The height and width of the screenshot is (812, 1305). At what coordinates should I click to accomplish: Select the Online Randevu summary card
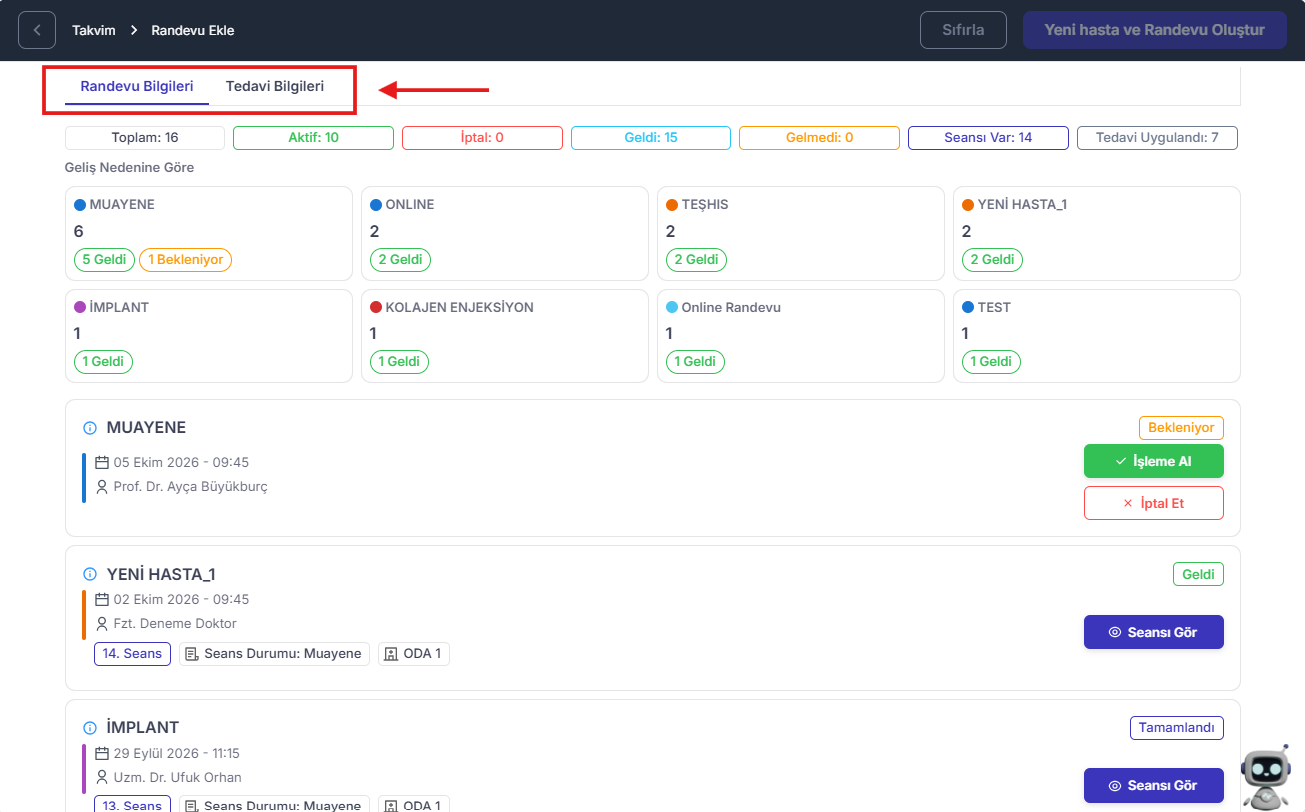click(801, 336)
